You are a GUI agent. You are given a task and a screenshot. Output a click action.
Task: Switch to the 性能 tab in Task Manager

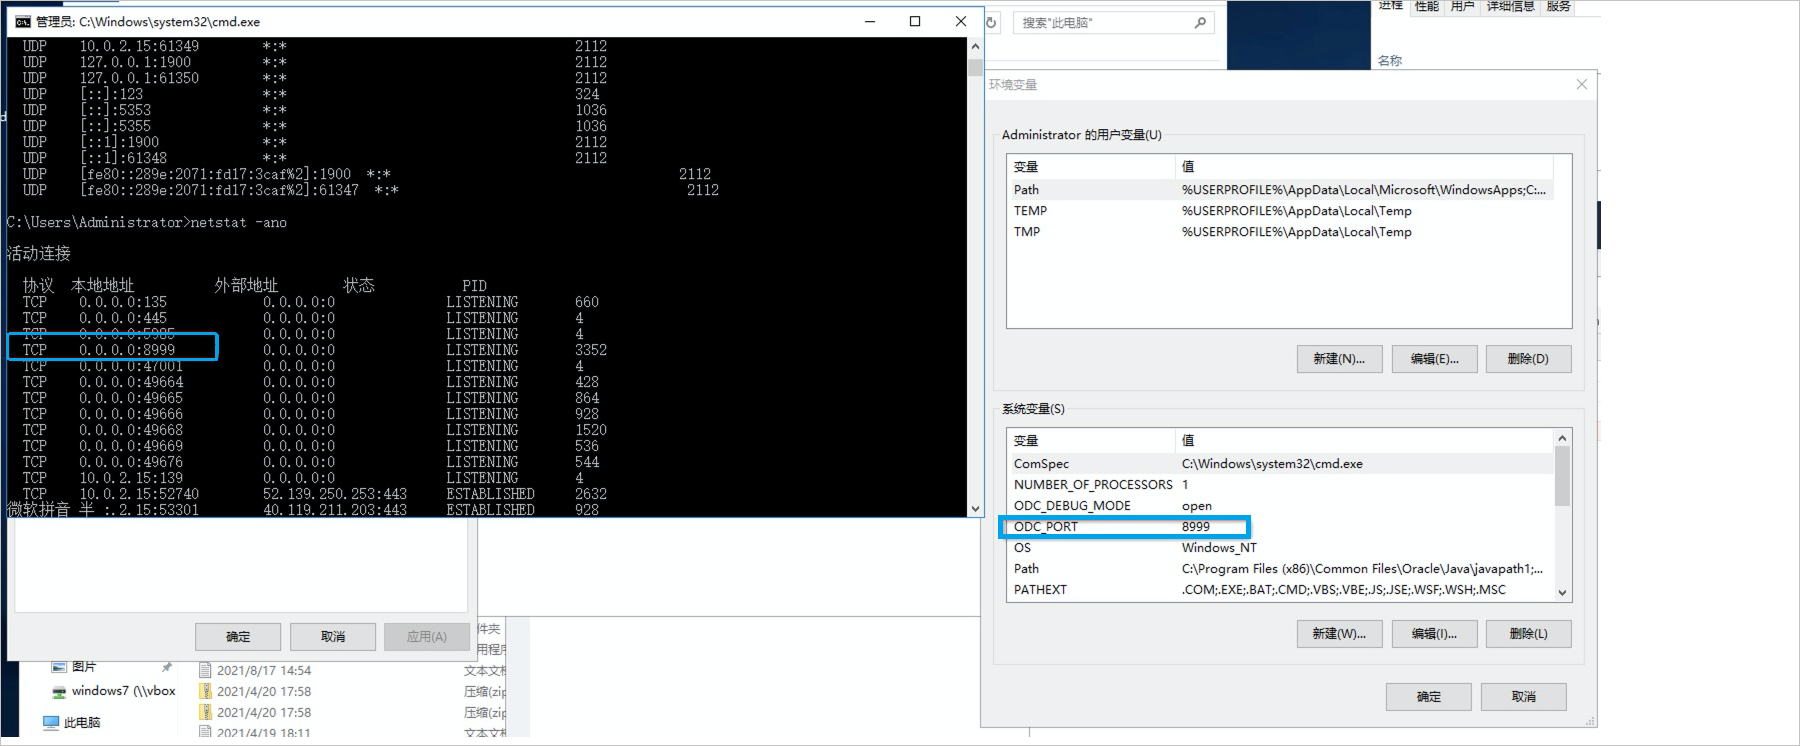click(1426, 6)
